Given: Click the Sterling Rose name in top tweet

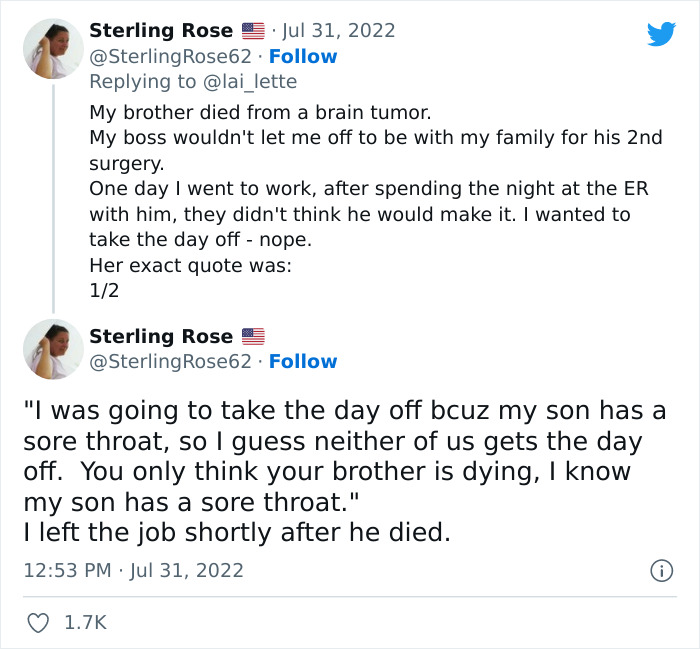Looking at the screenshot, I should click(161, 31).
